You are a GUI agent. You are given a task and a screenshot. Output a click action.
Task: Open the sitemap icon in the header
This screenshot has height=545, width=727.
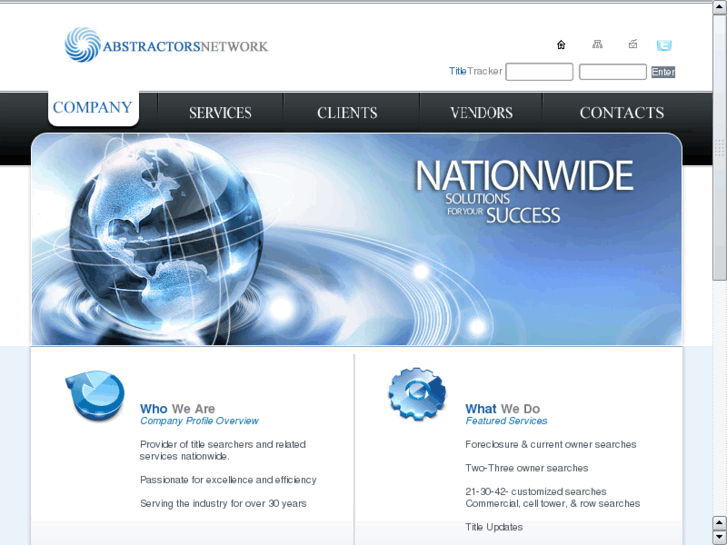[597, 45]
